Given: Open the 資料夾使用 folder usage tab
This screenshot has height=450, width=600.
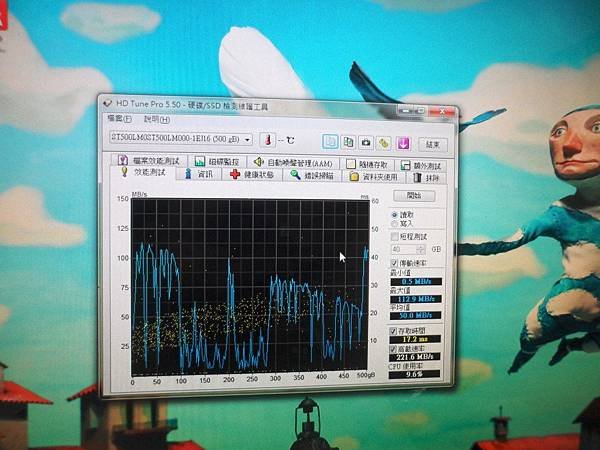Looking at the screenshot, I should tap(374, 177).
